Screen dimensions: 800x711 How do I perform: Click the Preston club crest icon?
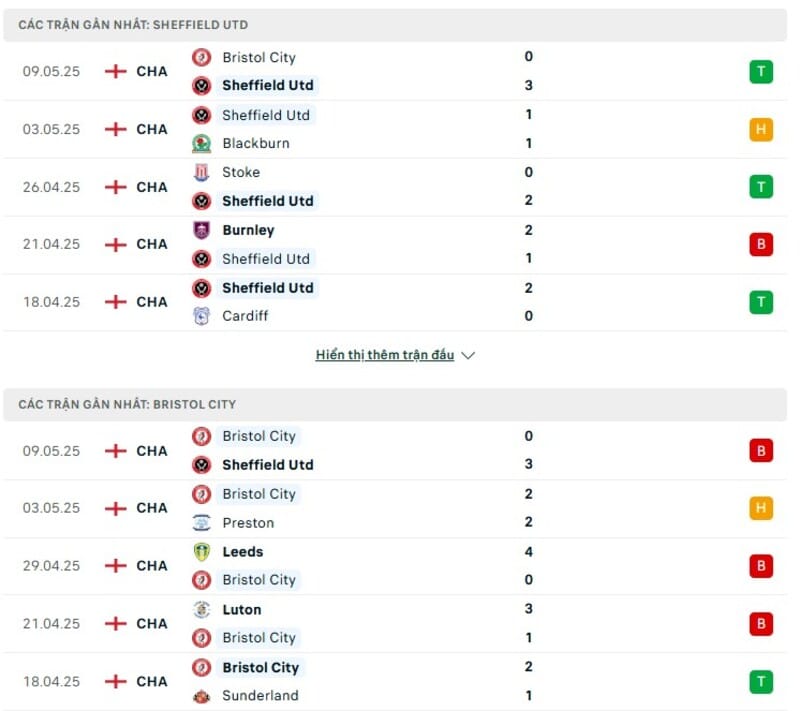[x=202, y=523]
